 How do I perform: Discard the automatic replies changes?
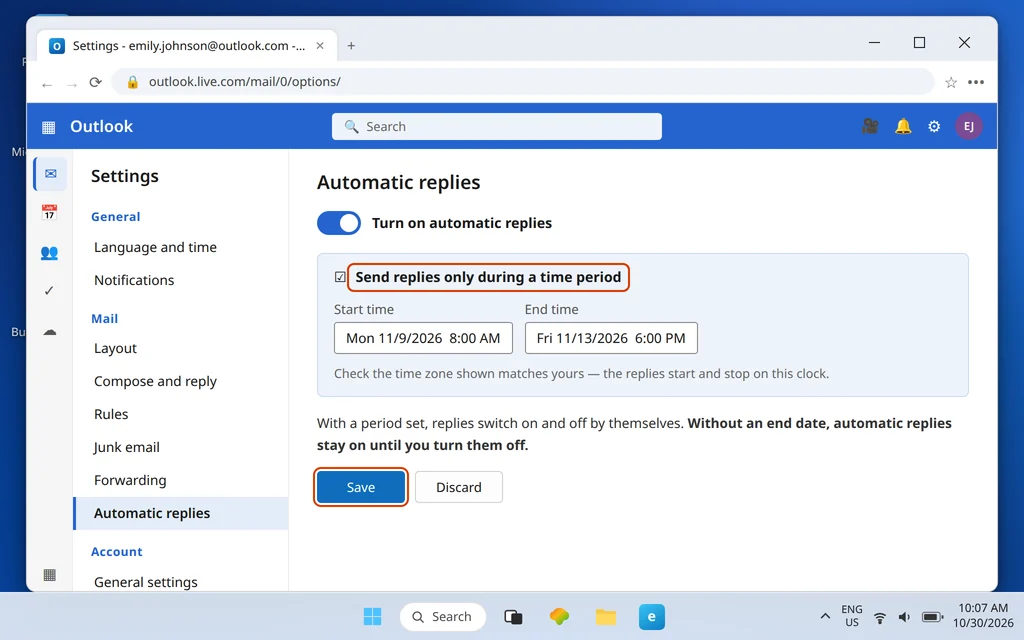[458, 487]
